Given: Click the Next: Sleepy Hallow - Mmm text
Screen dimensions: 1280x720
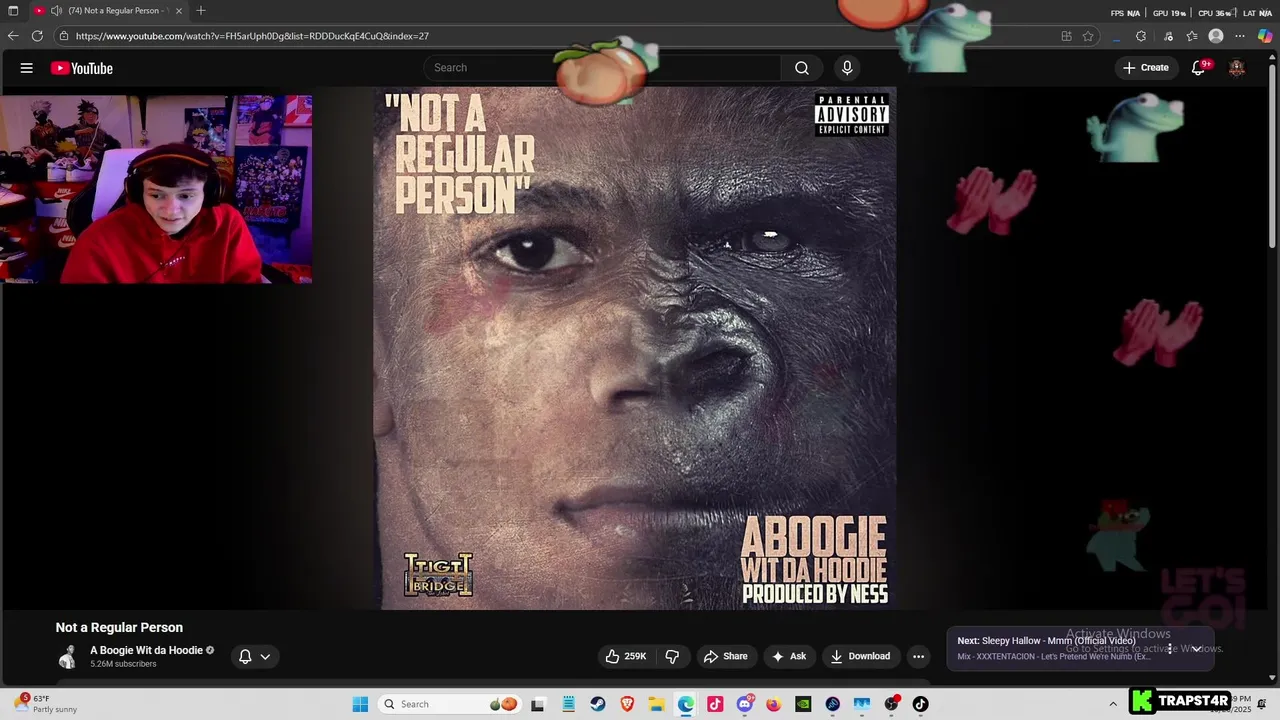Looking at the screenshot, I should pyautogui.click(x=1046, y=641).
